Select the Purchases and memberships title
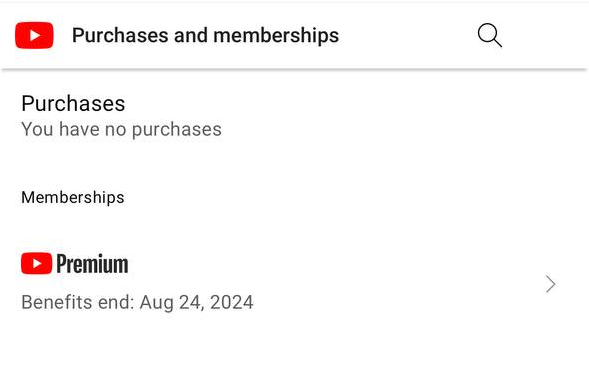The width and height of the screenshot is (589, 367). pyautogui.click(x=205, y=35)
